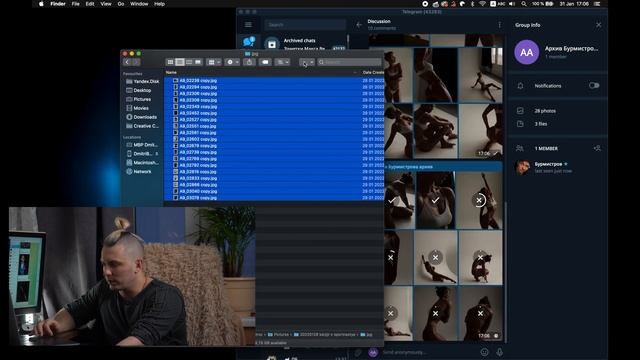Switch Finder to gallery view

coord(198,62)
